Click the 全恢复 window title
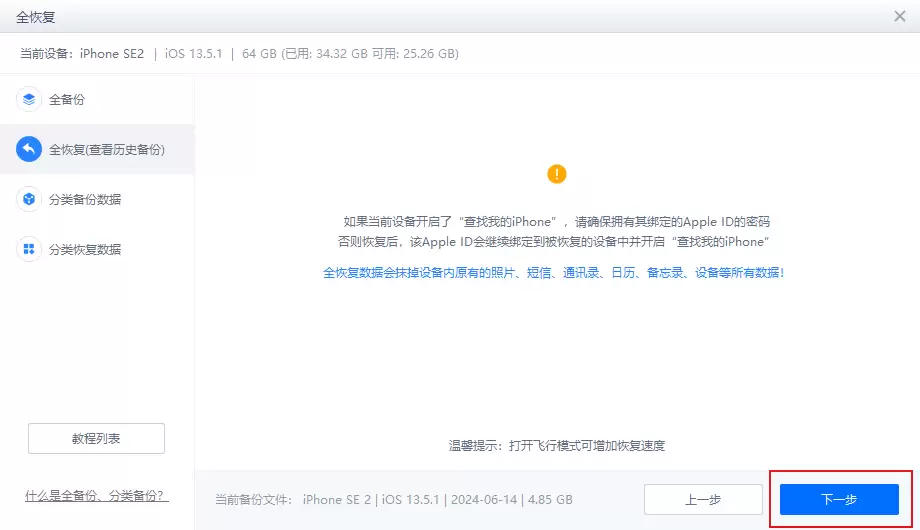 tap(35, 17)
